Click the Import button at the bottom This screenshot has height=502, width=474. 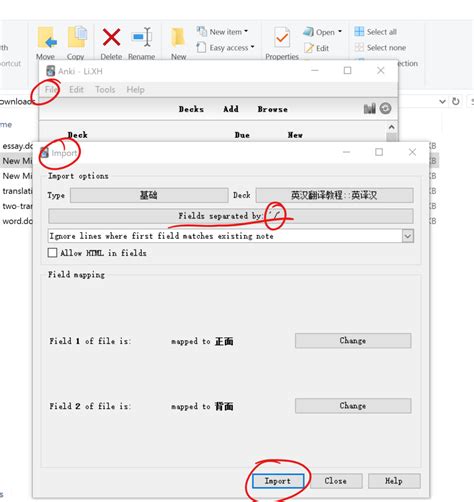[278, 481]
